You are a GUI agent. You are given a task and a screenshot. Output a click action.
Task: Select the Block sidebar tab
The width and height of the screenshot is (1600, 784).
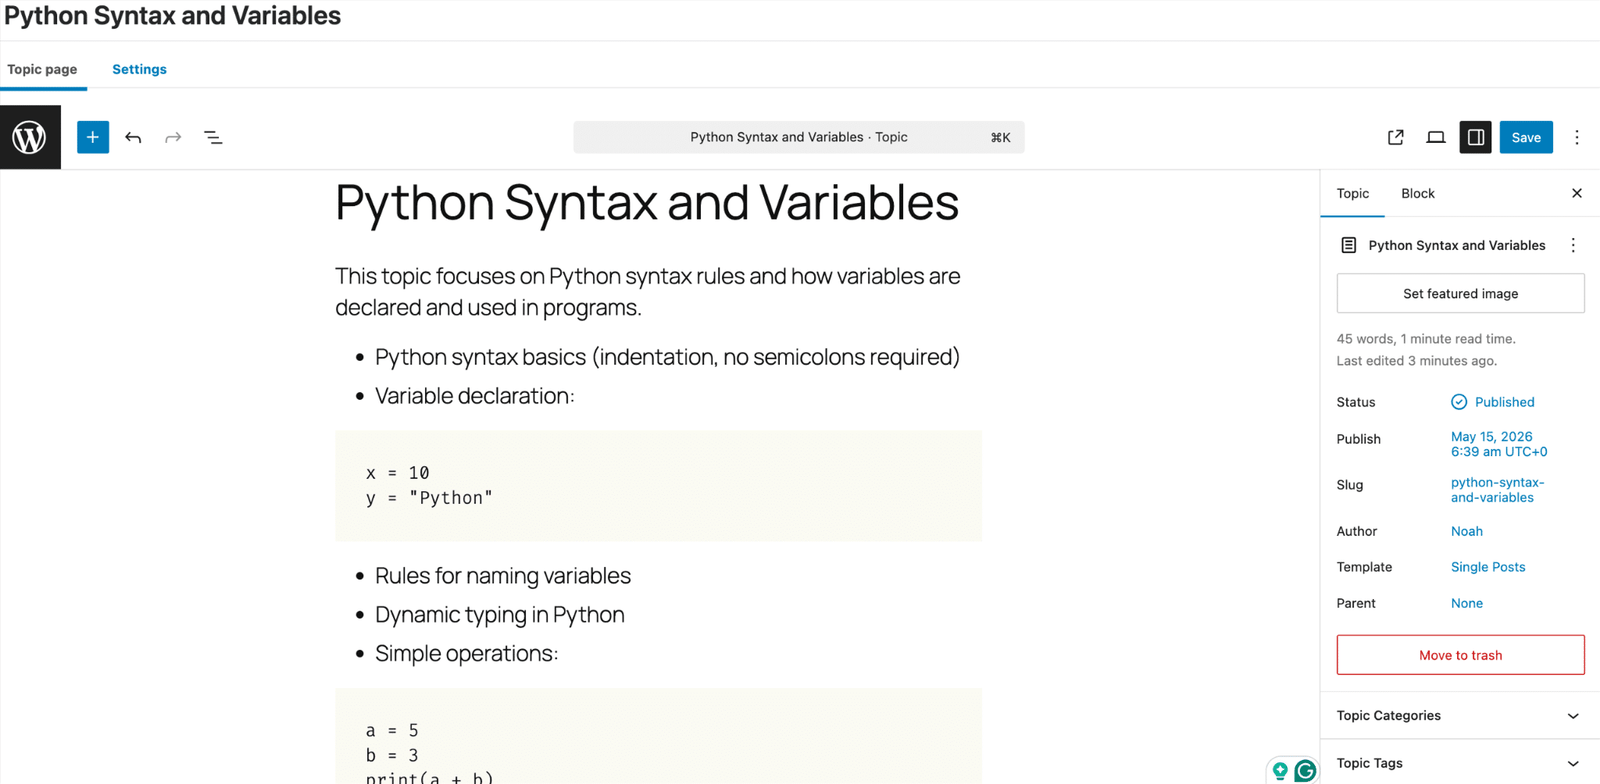coord(1418,193)
